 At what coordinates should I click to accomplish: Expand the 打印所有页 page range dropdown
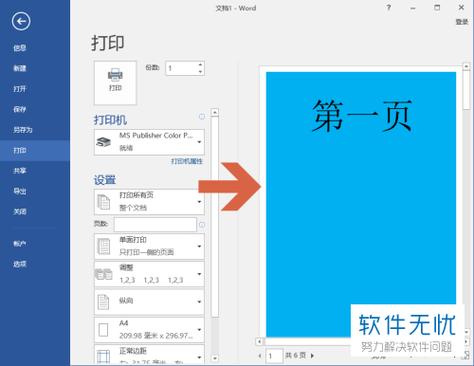[149, 202]
